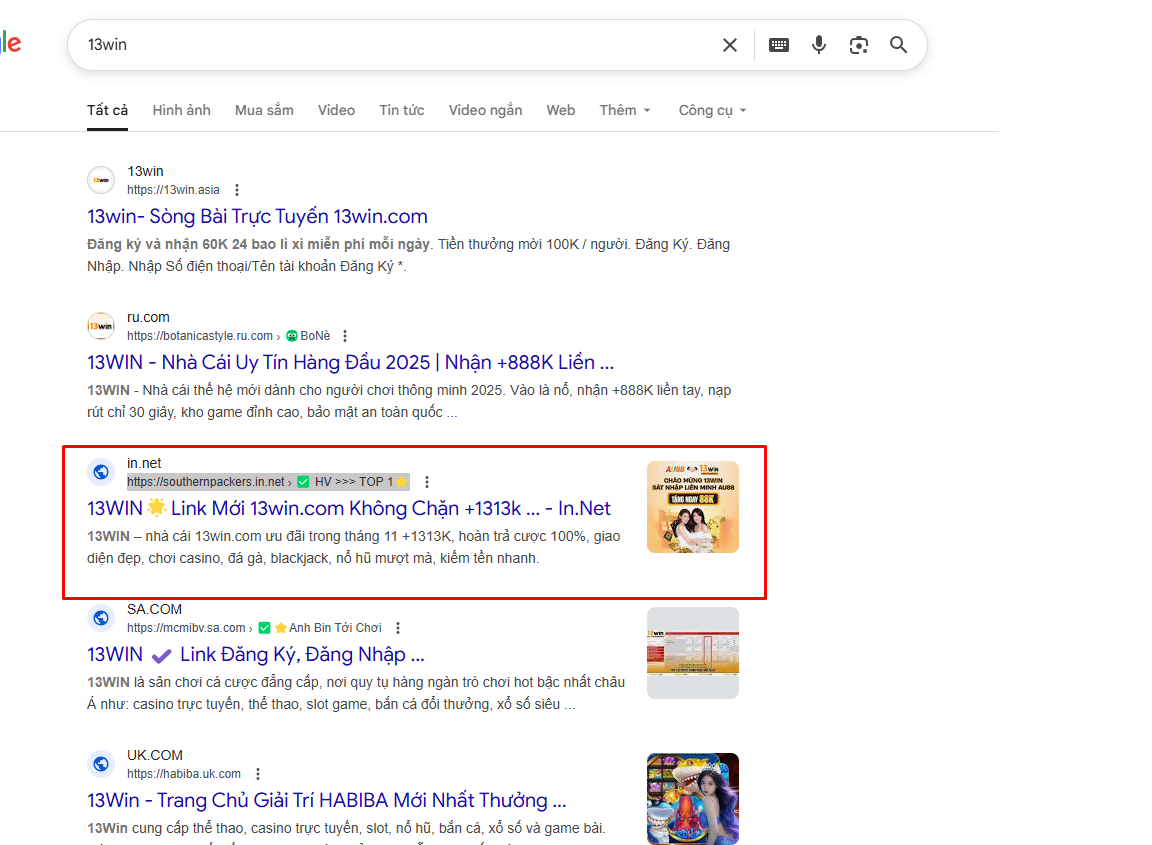Image resolution: width=1152 pixels, height=845 pixels.
Task: Switch to the Tin tức tab
Action: click(x=401, y=110)
